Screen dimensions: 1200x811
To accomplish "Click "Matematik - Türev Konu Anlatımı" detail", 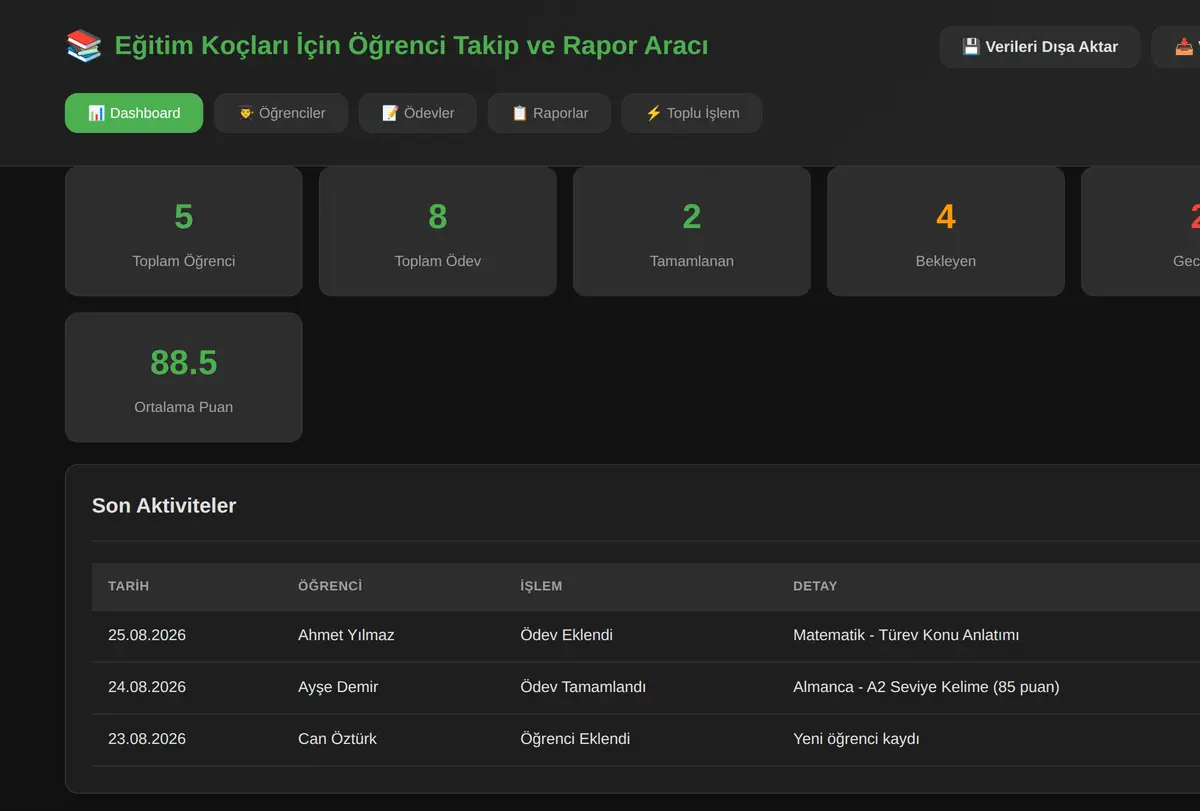I will [x=906, y=635].
